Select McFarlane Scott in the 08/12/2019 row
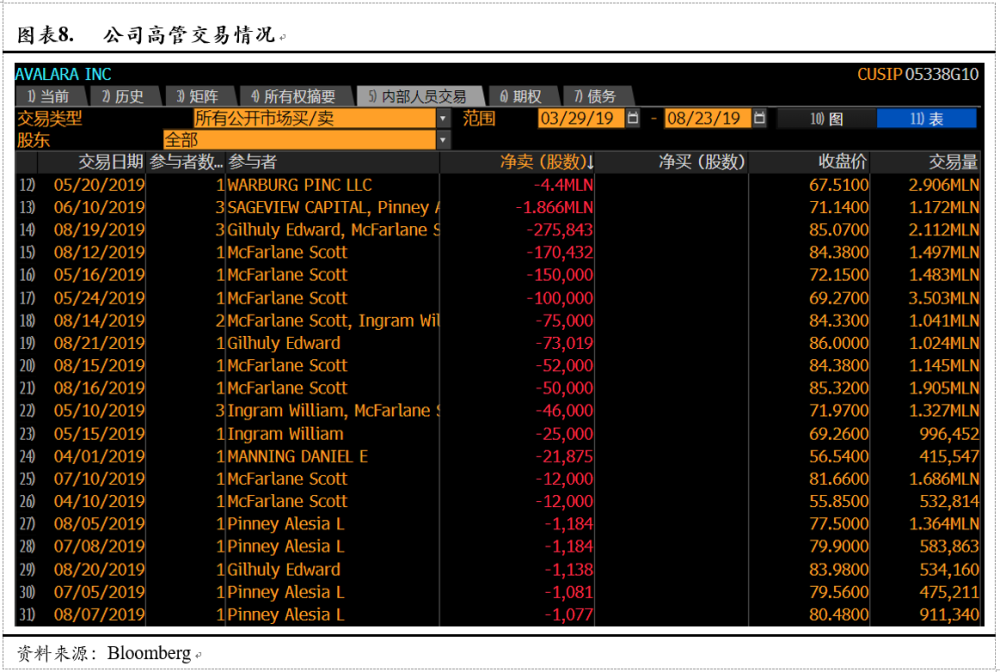Viewport: 1000px width, 672px height. click(288, 252)
